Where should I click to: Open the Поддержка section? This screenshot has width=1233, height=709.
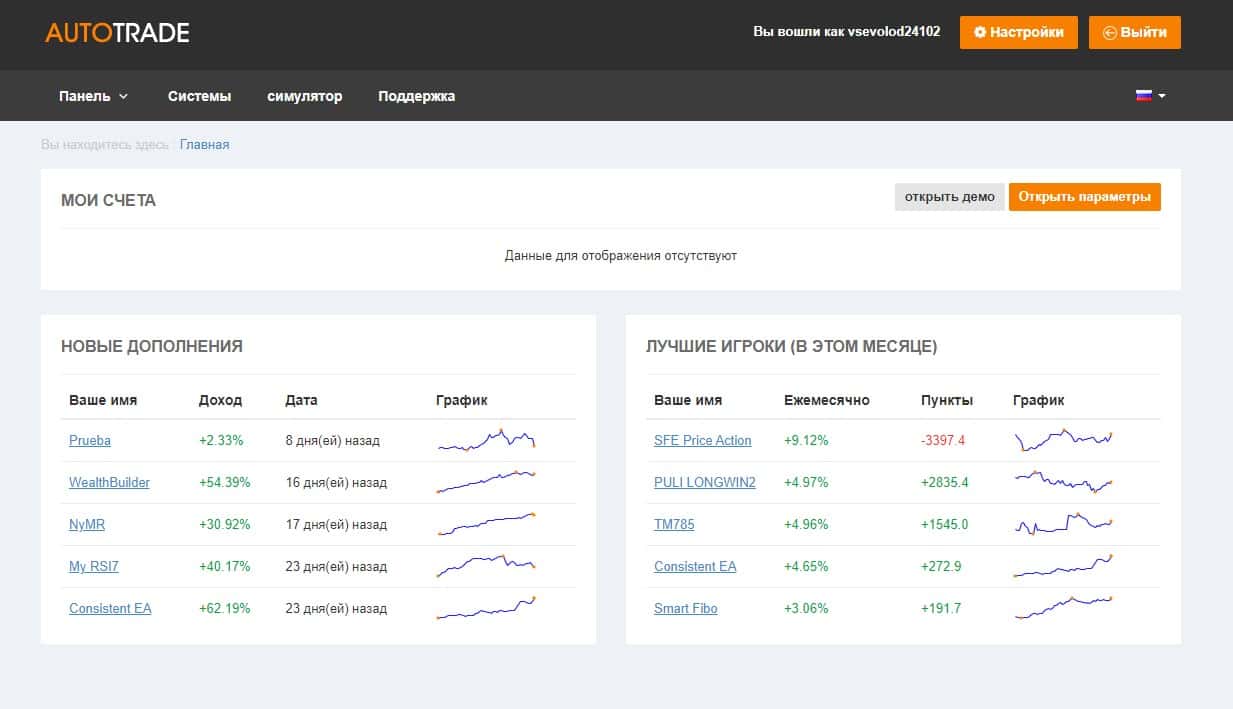416,96
